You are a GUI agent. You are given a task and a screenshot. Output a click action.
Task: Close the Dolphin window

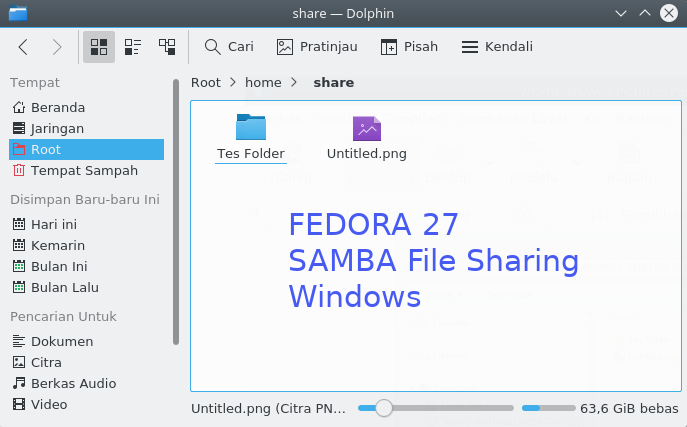click(669, 14)
